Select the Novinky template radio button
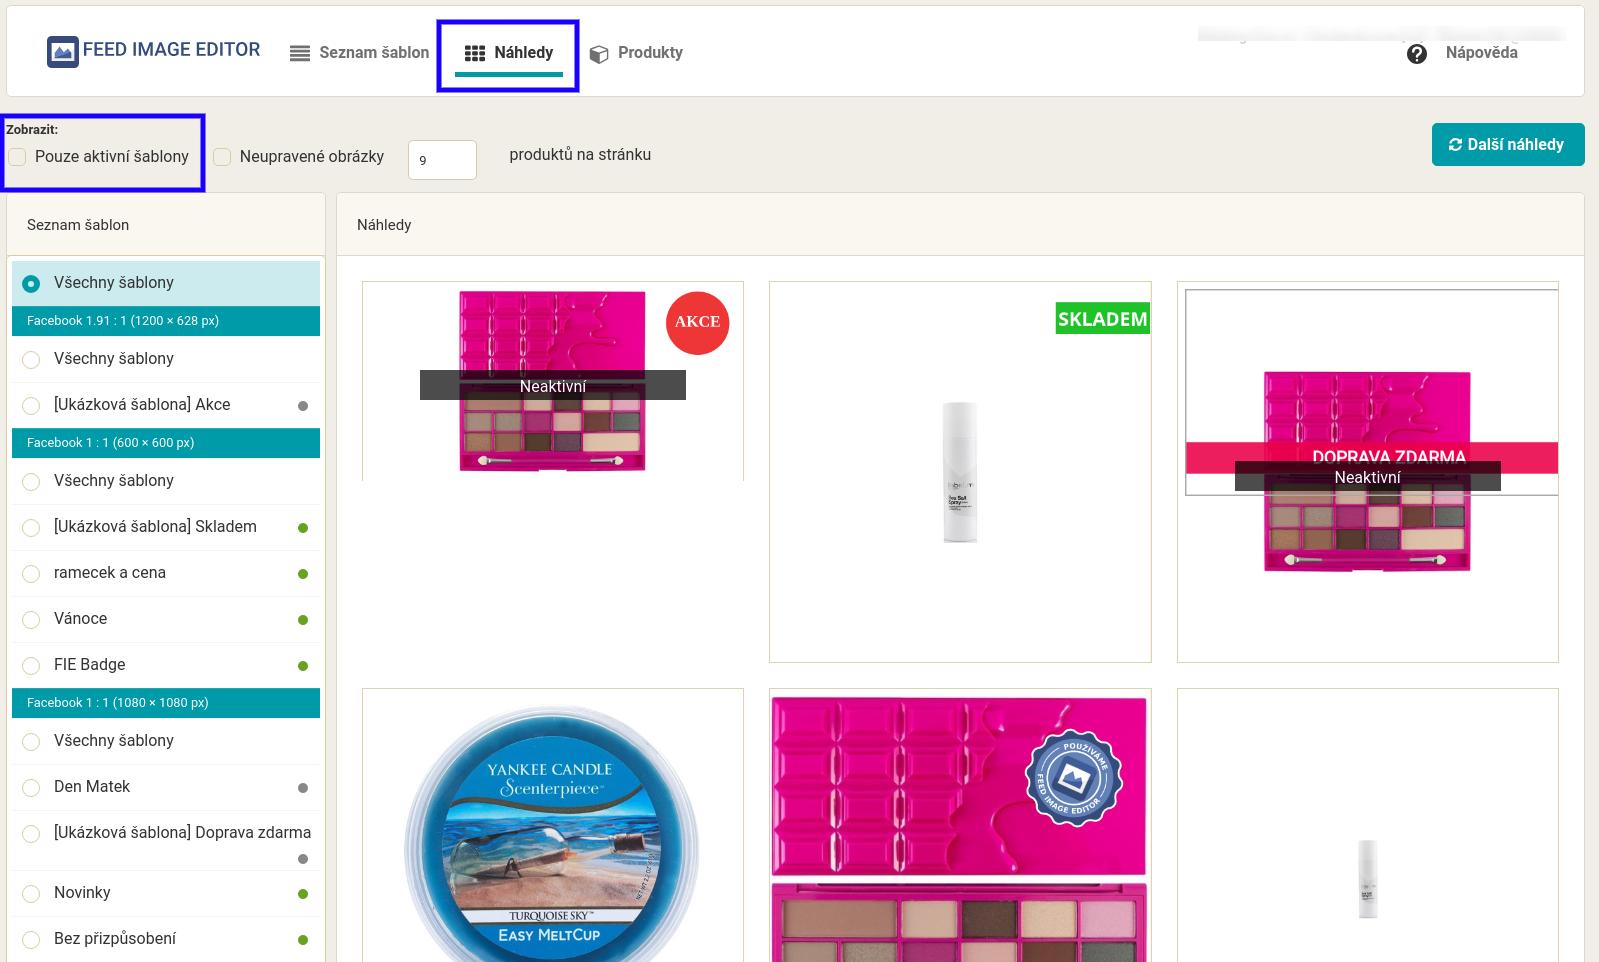The width and height of the screenshot is (1599, 962). [31, 894]
